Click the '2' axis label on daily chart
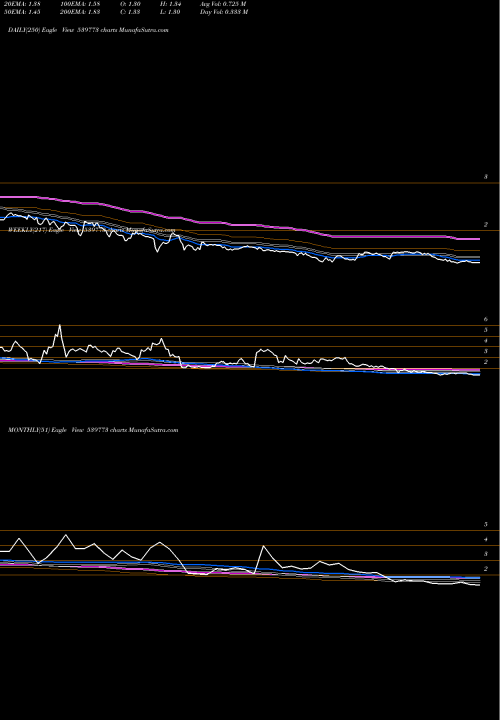Screen dimensions: 500x720 [486, 225]
